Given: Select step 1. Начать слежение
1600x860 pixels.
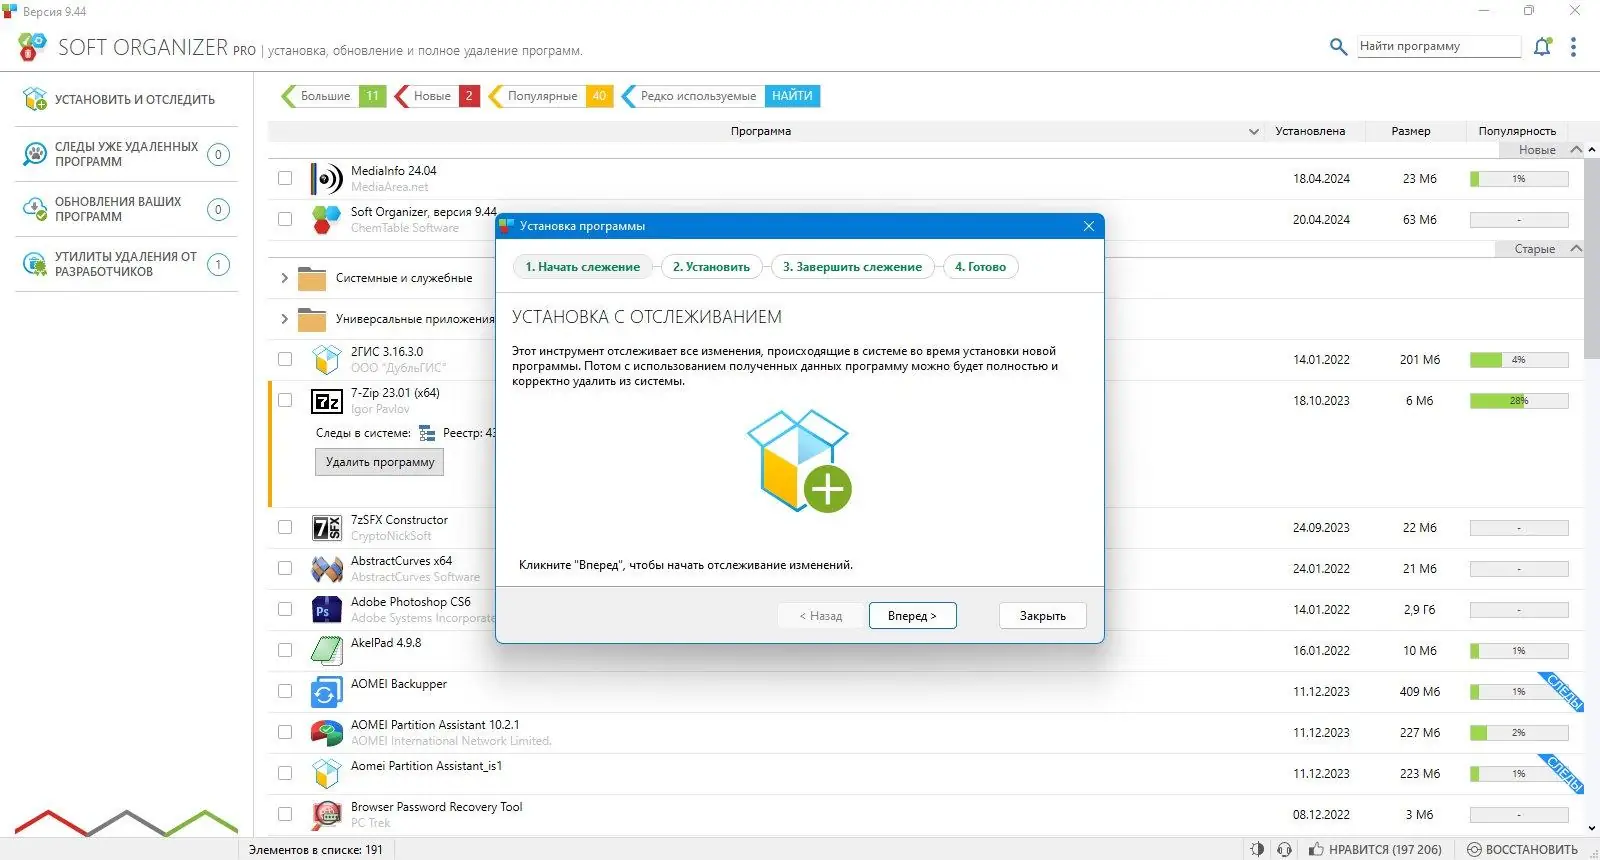Looking at the screenshot, I should pyautogui.click(x=583, y=267).
